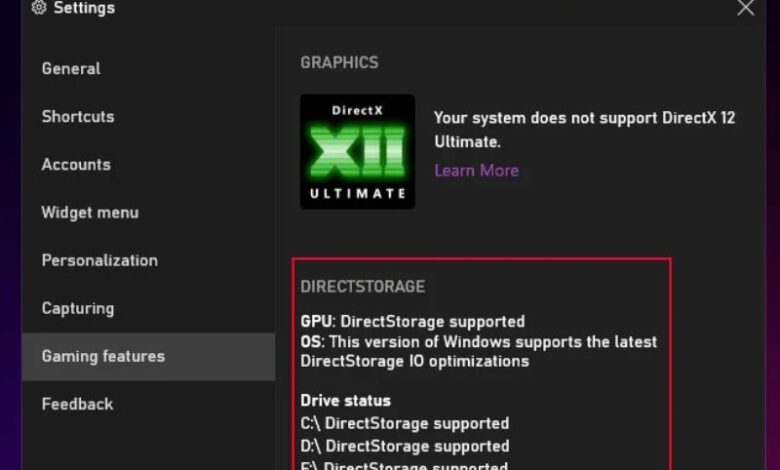The image size is (780, 470).
Task: Open the Shortcuts settings section
Action: (x=78, y=116)
